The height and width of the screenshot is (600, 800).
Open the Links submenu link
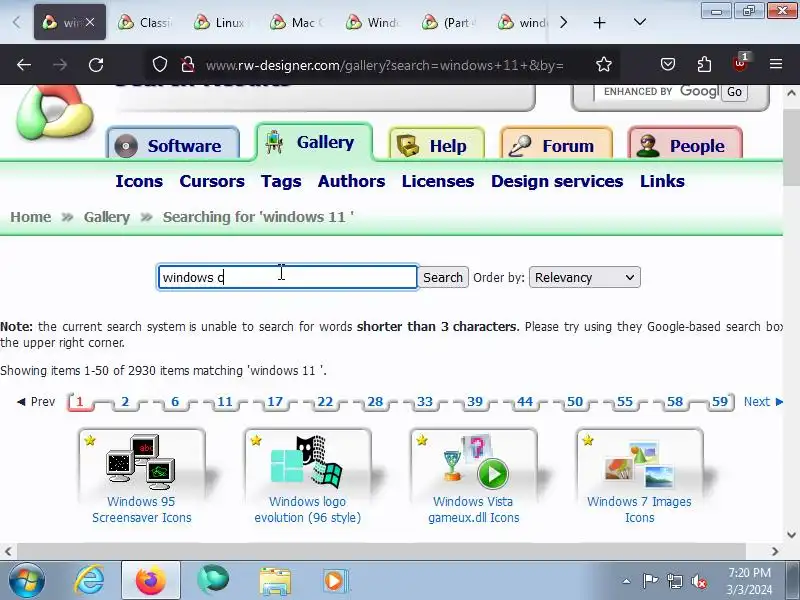(x=662, y=181)
